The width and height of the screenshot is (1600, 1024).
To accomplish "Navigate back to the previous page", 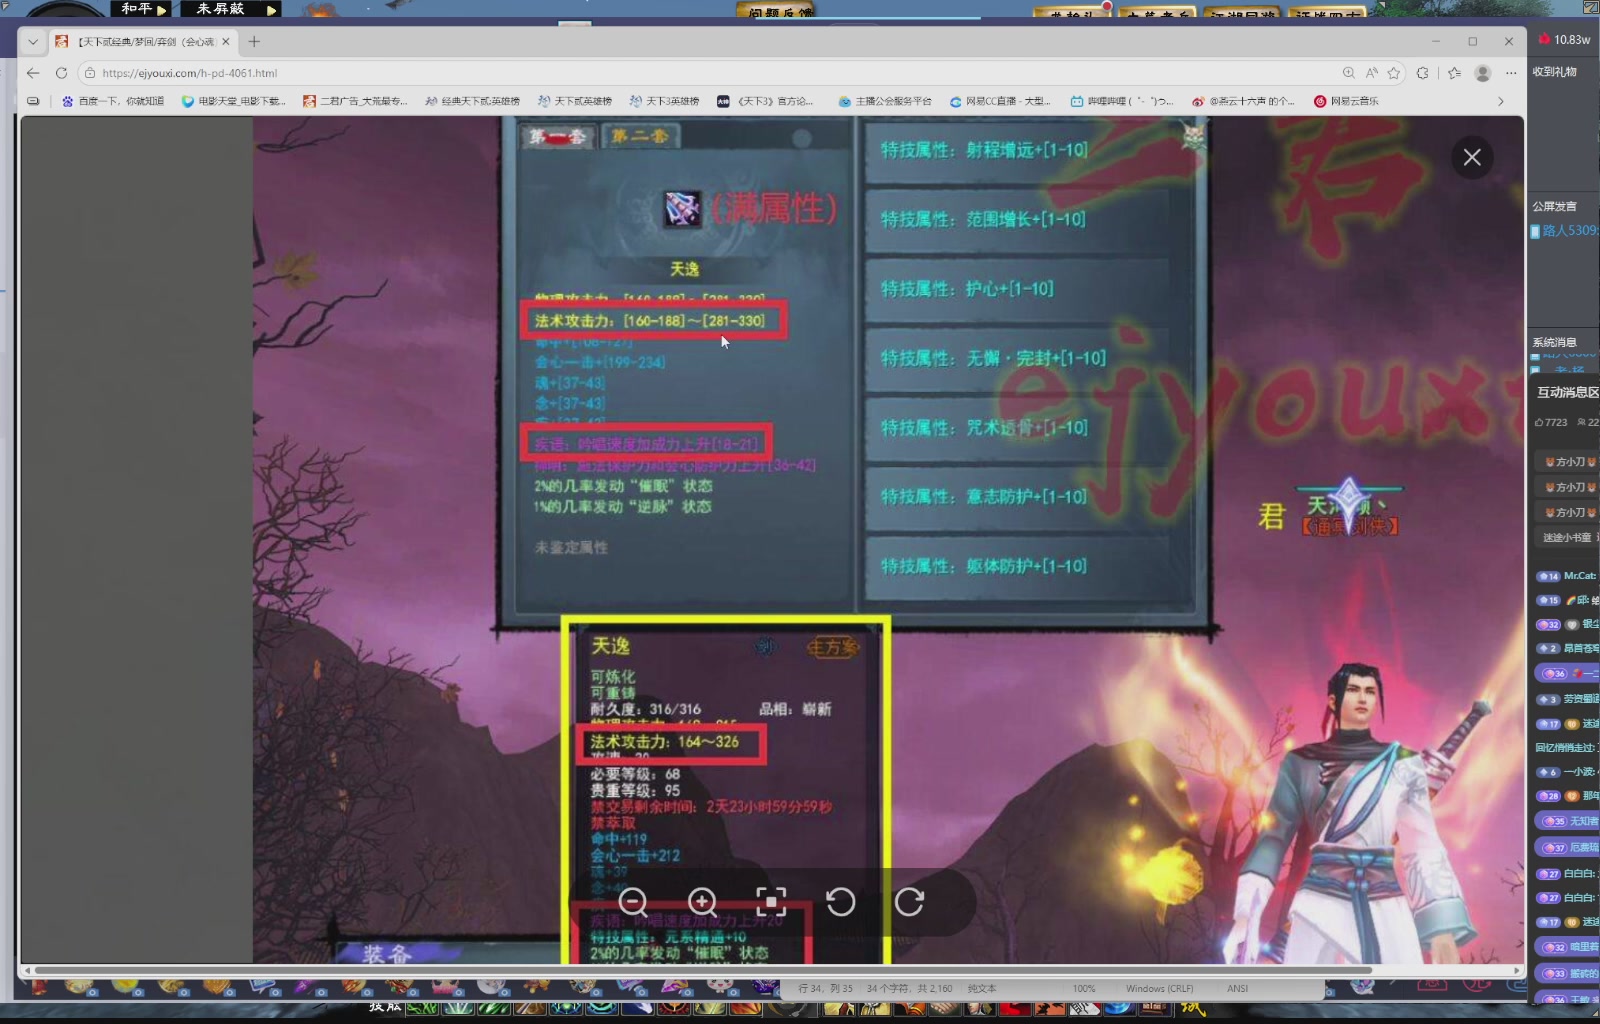I will (x=33, y=73).
